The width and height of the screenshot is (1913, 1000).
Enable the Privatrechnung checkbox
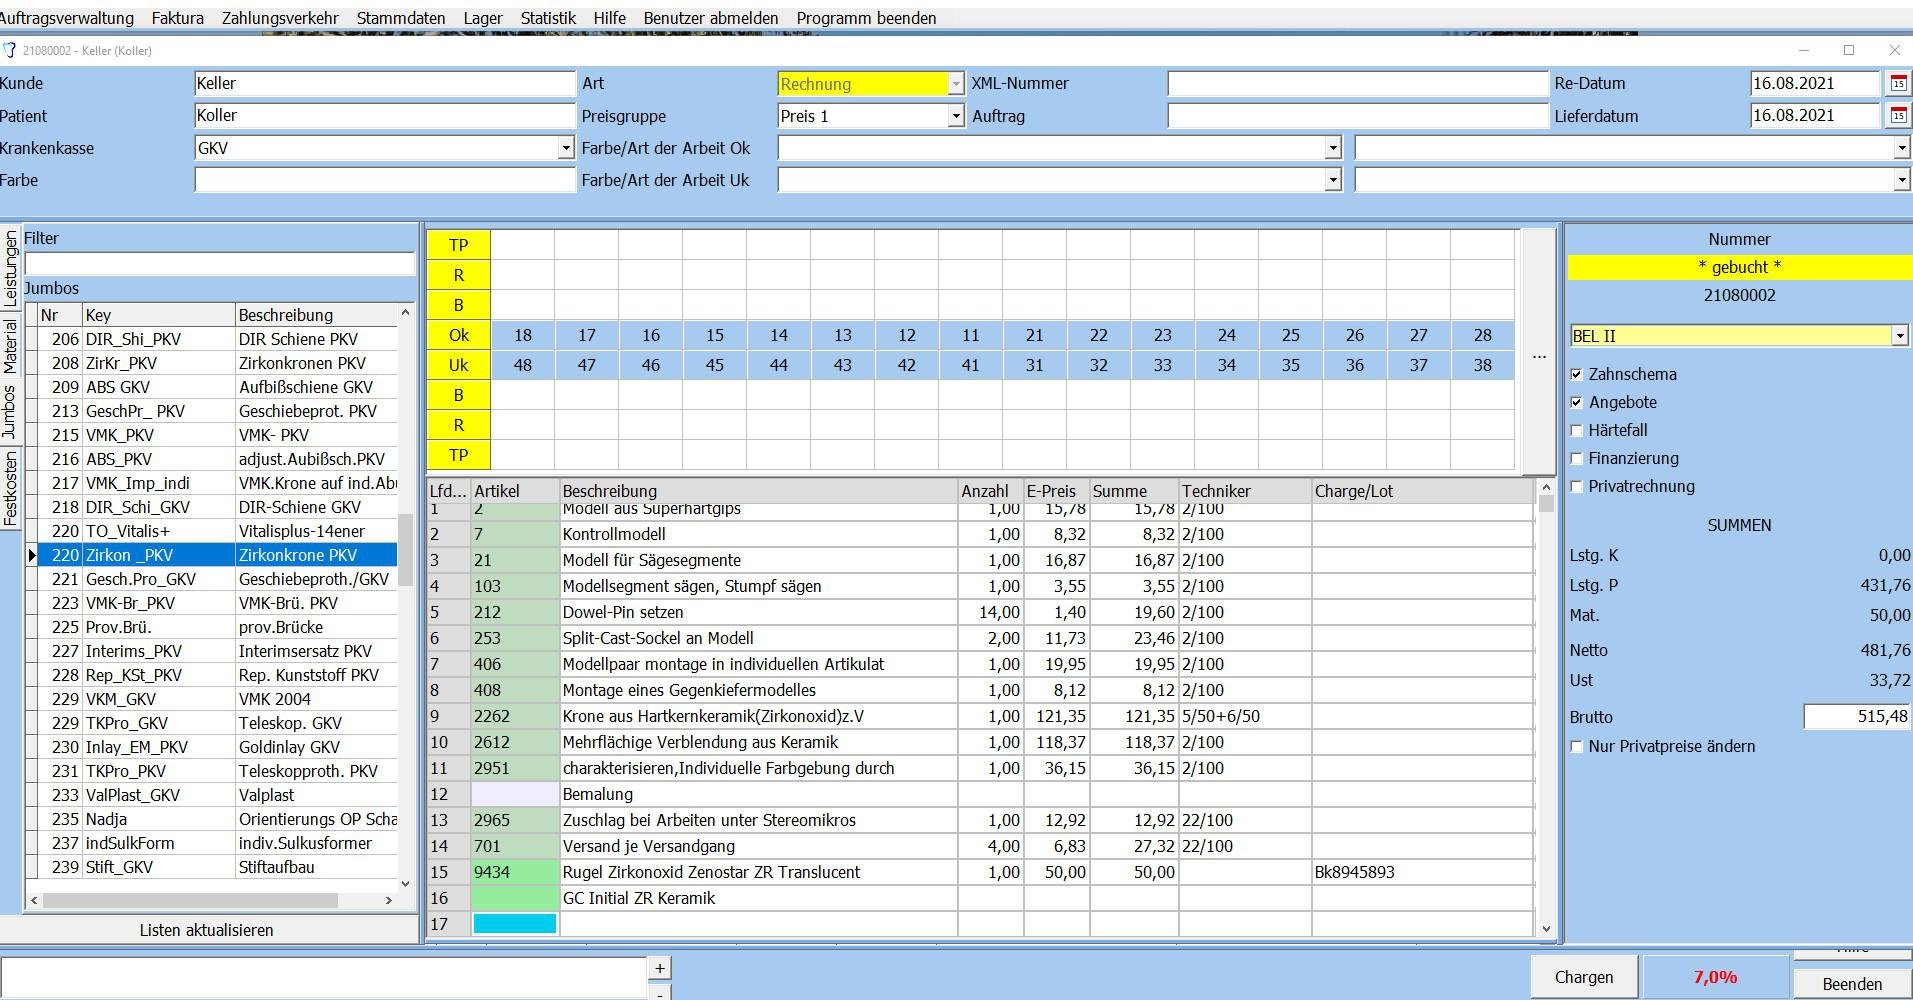[1577, 487]
